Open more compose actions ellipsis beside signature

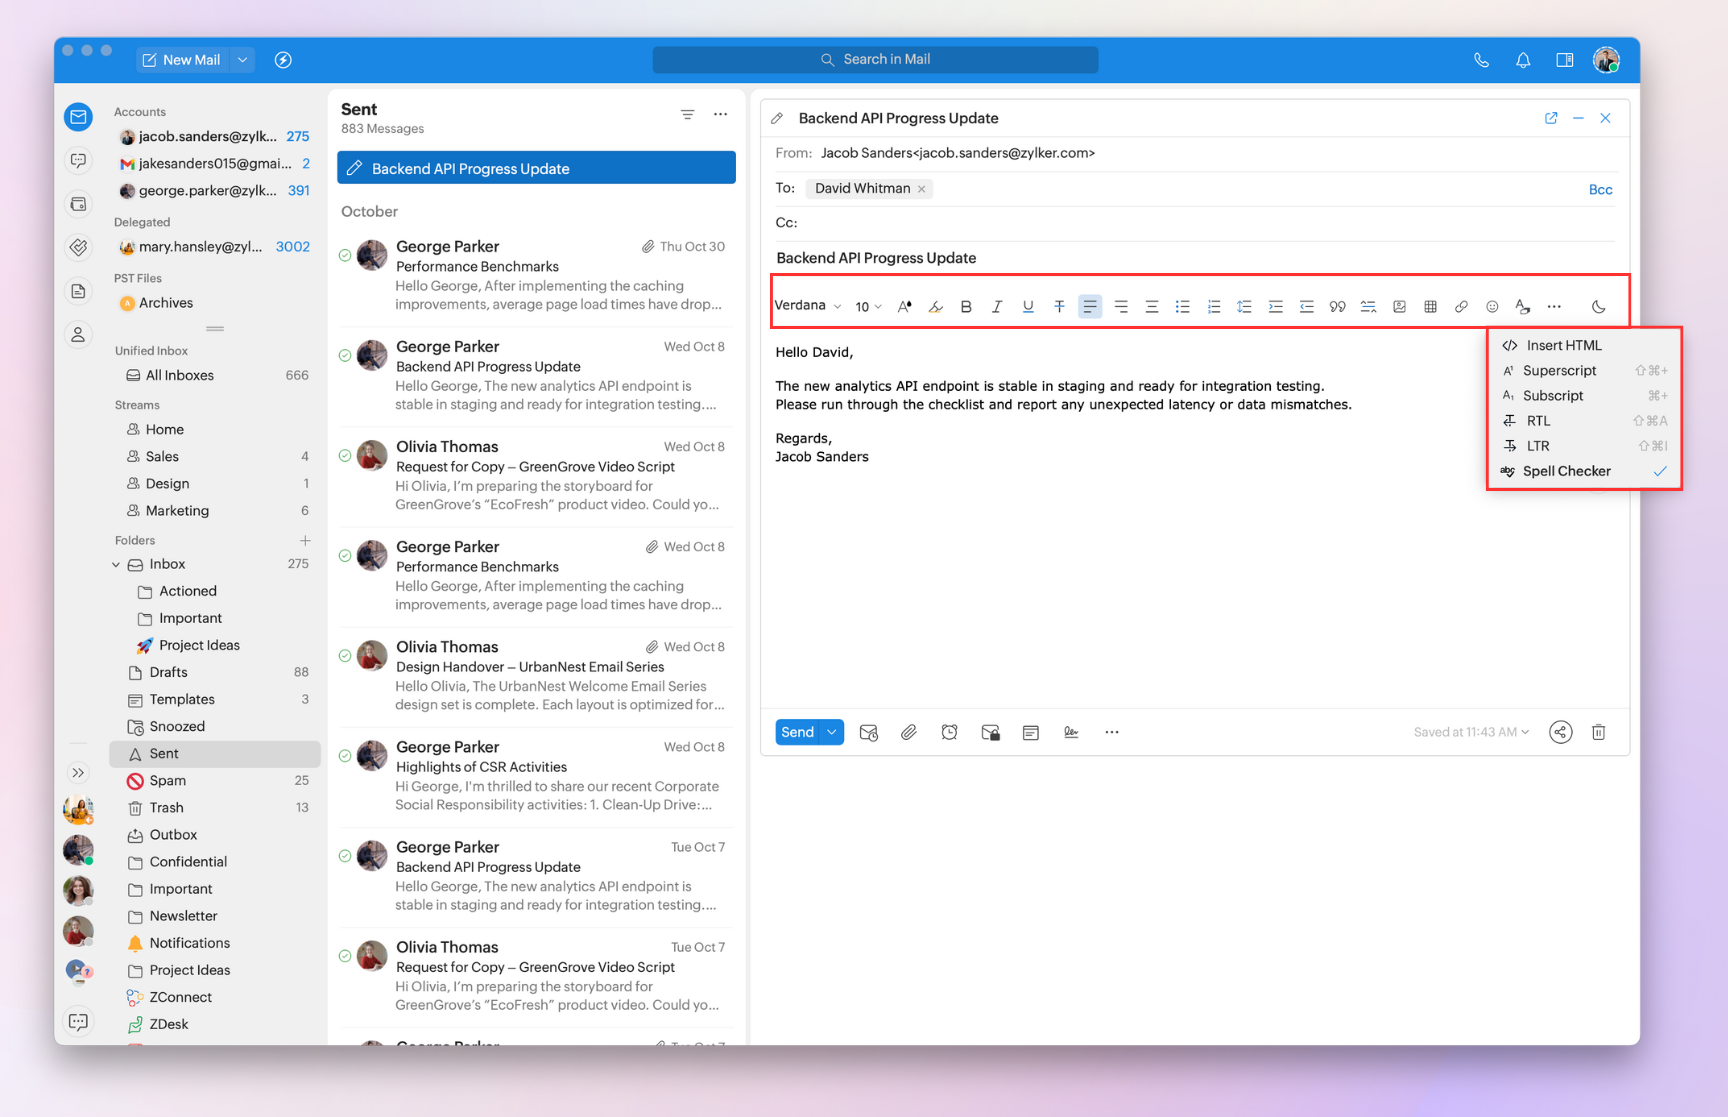1112,733
